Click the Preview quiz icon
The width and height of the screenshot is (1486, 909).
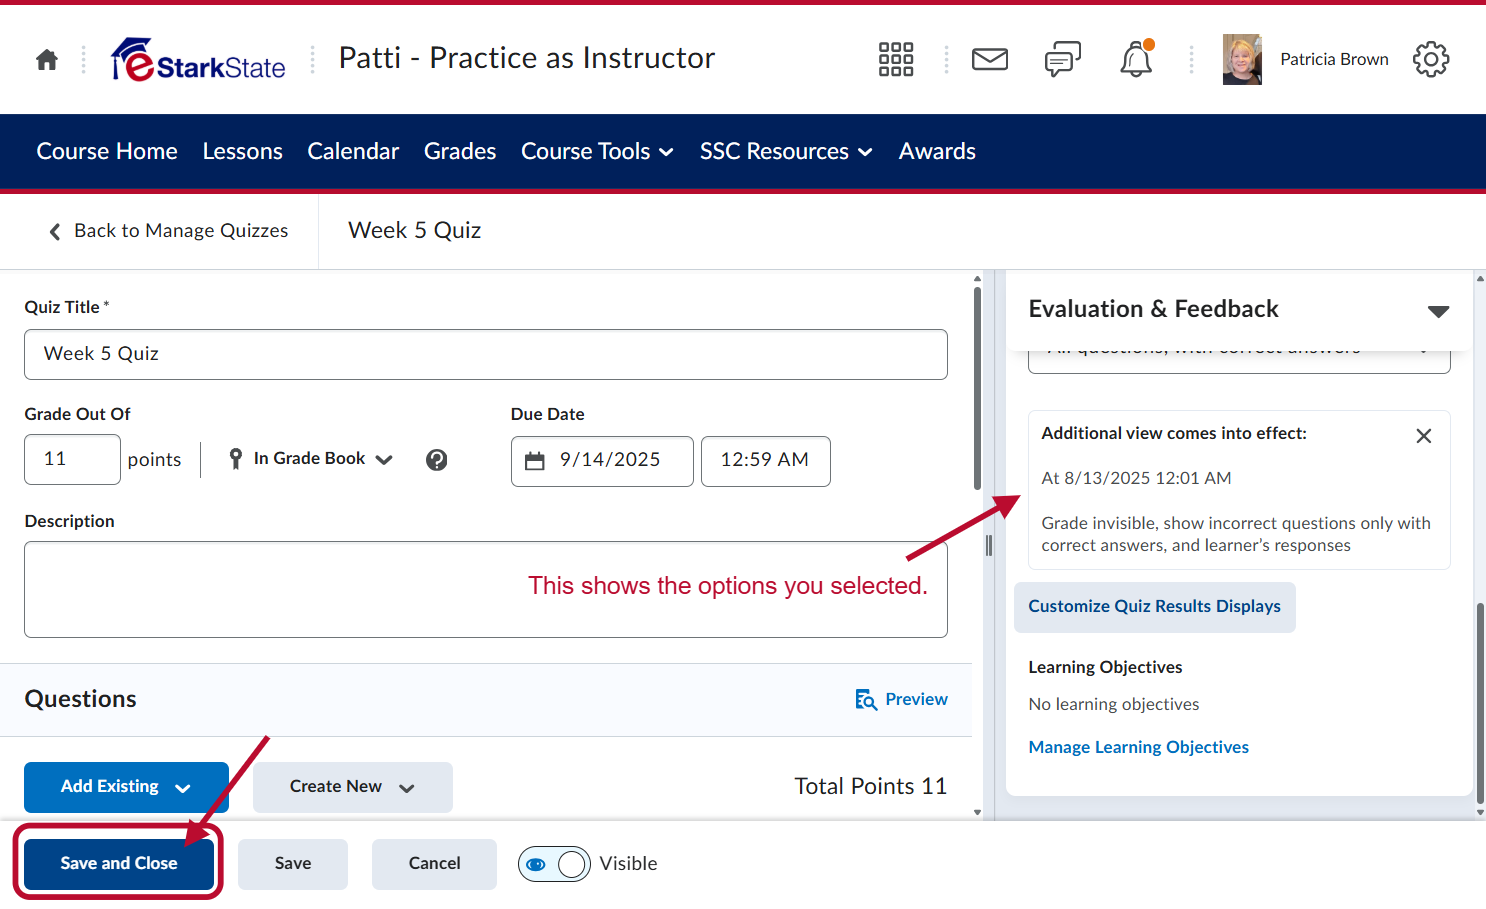coord(866,700)
